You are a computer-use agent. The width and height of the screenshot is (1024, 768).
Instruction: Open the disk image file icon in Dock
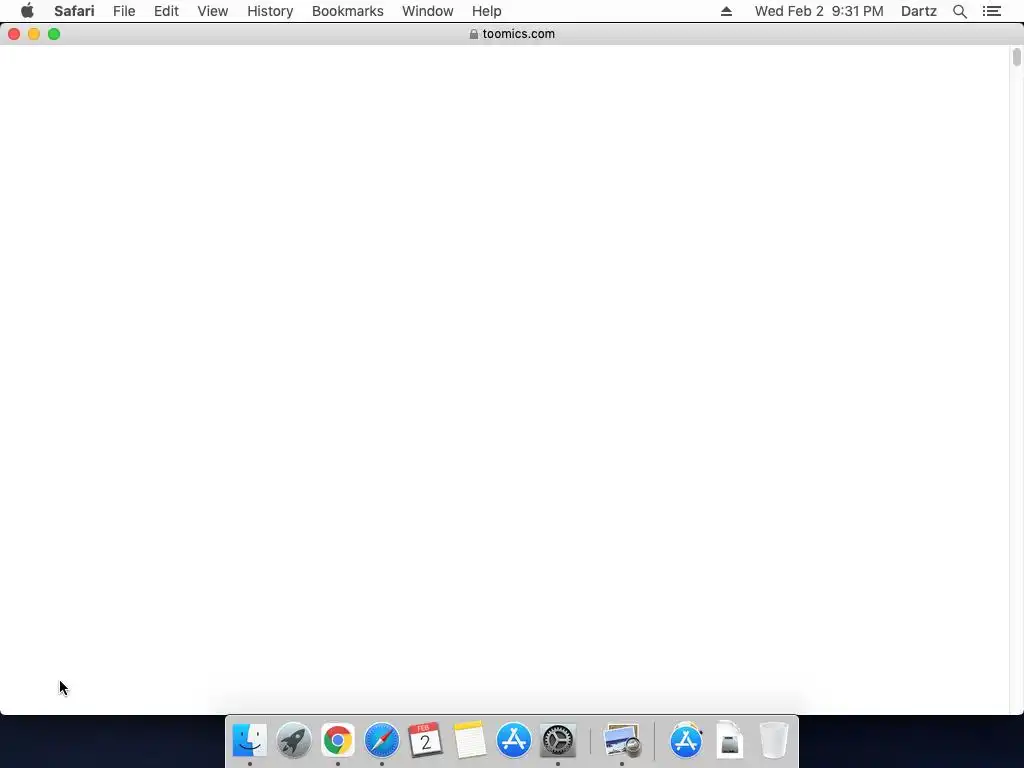[x=729, y=740]
